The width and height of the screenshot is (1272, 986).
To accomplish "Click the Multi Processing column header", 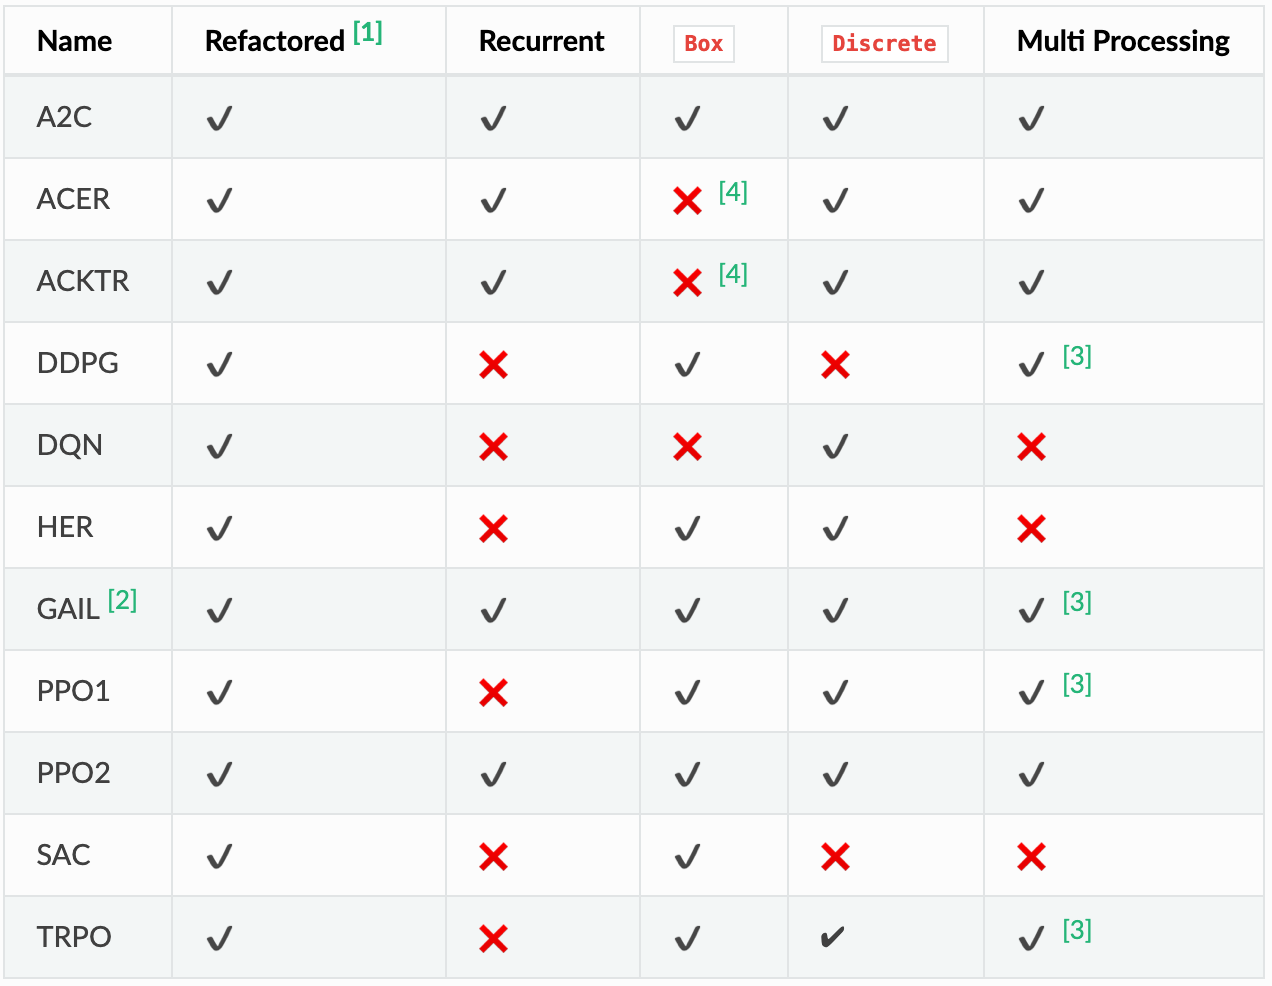I will click(x=1122, y=41).
